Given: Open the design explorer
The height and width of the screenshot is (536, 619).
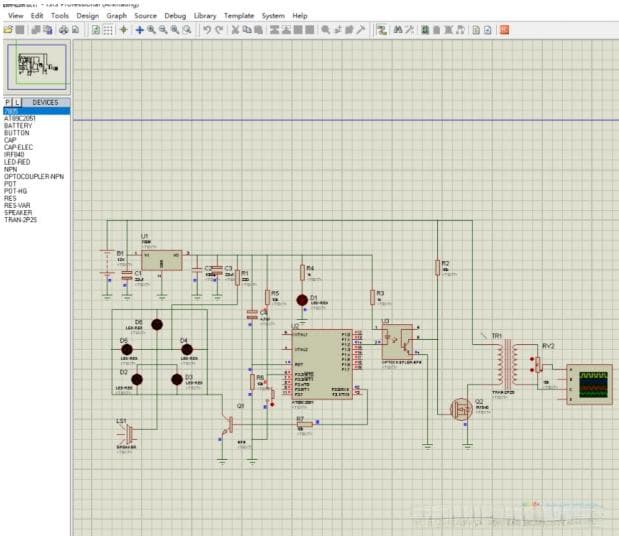Looking at the screenshot, I should coord(425,30).
